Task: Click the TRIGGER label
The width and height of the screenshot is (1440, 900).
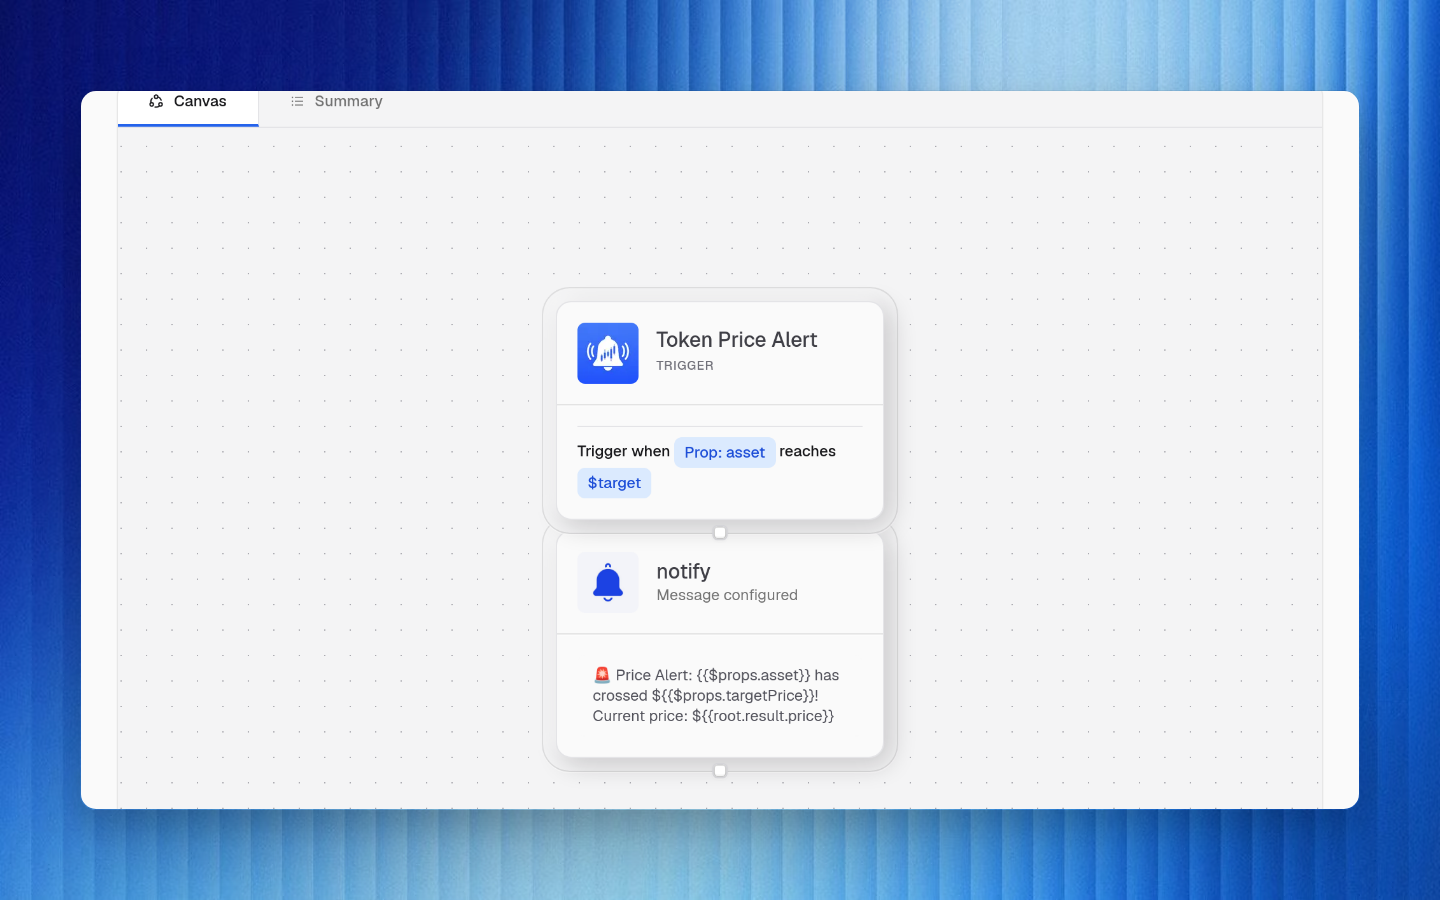Action: [x=685, y=366]
